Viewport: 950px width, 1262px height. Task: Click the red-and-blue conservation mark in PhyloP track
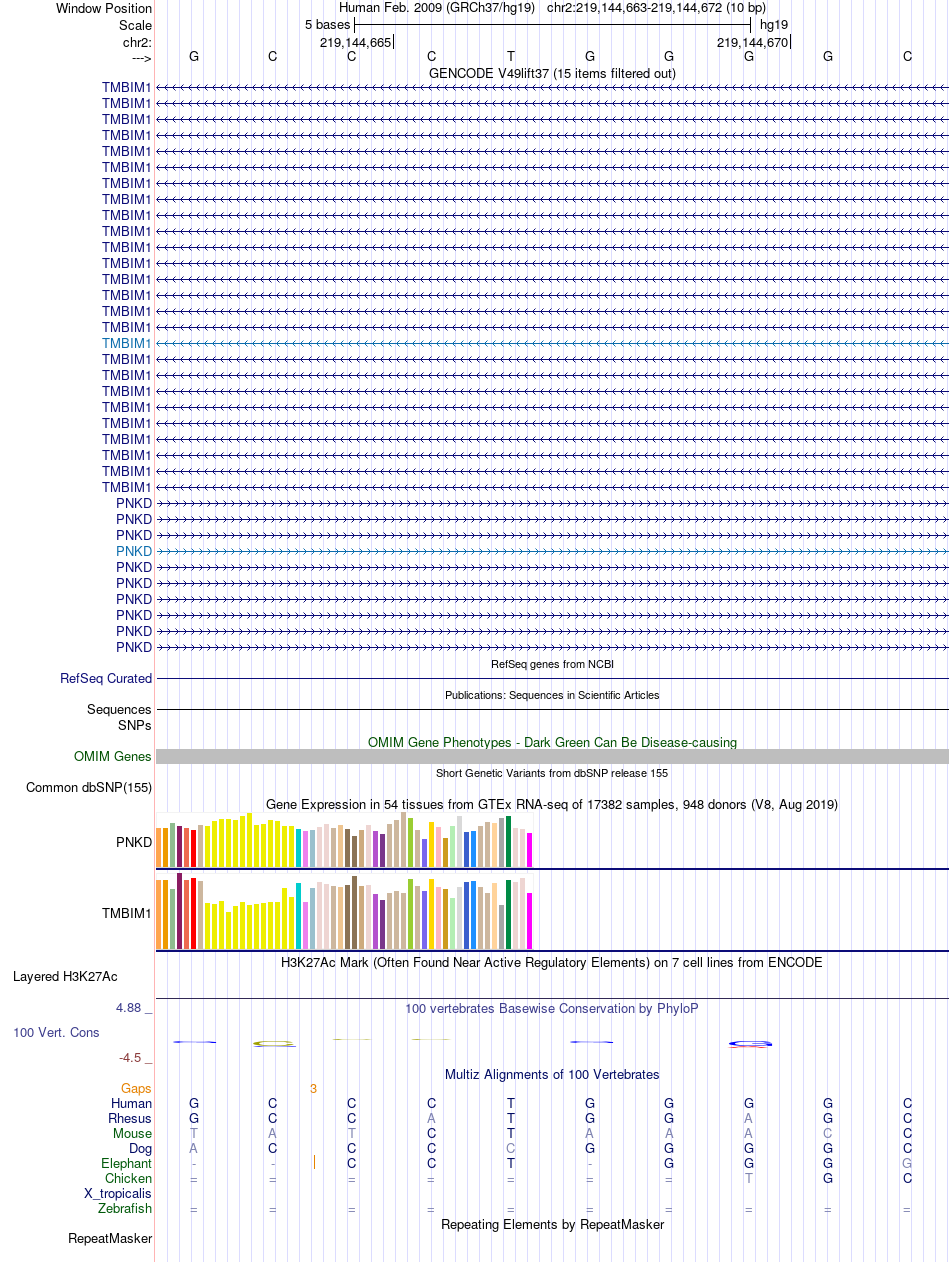pyautogui.click(x=750, y=1044)
